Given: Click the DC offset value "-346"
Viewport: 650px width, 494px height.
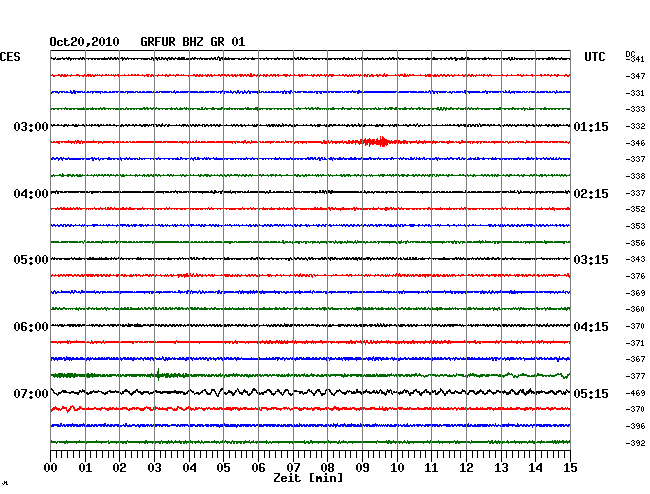Looking at the screenshot, I should click(635, 143).
